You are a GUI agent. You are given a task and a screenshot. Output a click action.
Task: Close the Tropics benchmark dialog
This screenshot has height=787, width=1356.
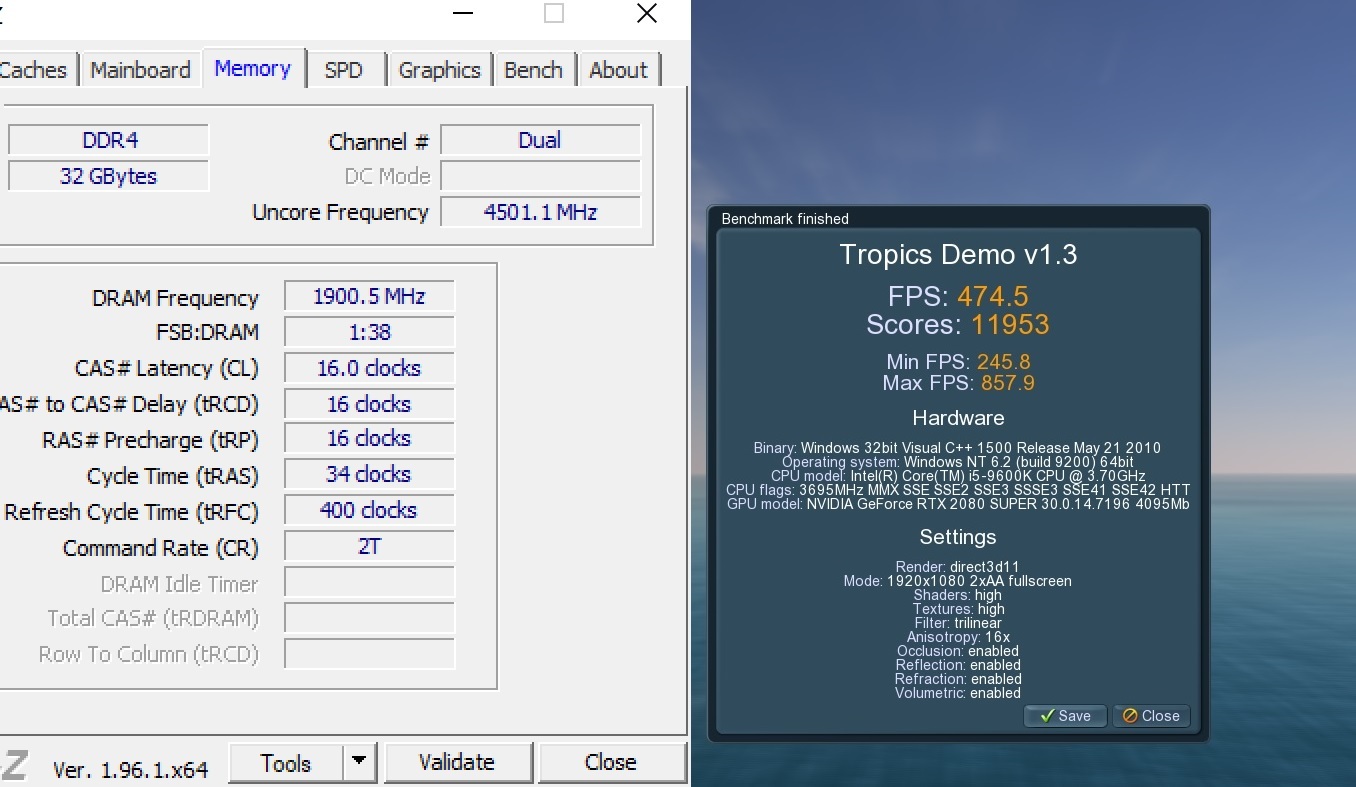tap(1151, 716)
